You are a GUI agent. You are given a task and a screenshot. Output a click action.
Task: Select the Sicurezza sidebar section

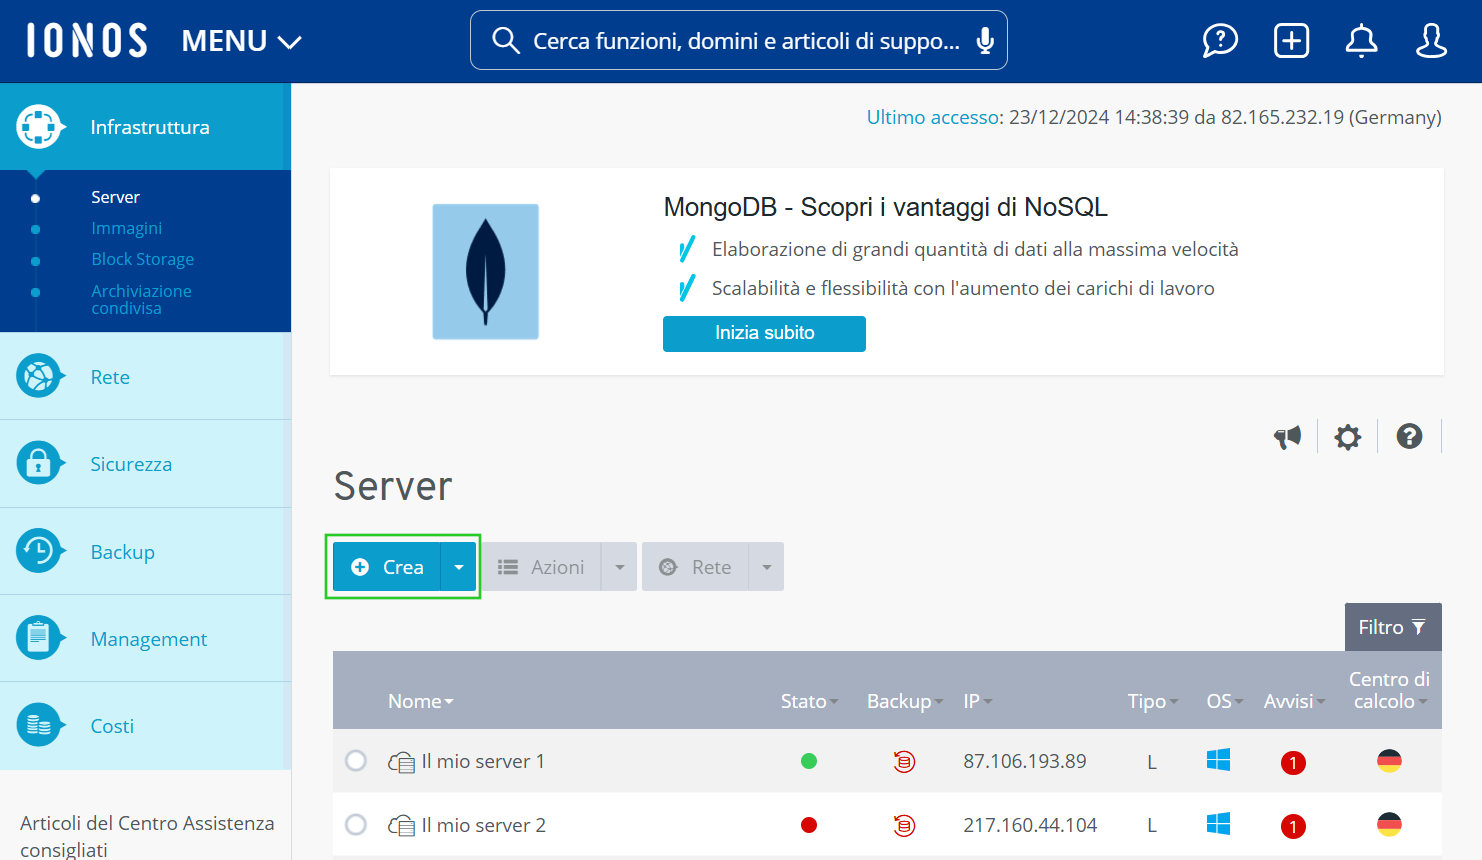(145, 464)
